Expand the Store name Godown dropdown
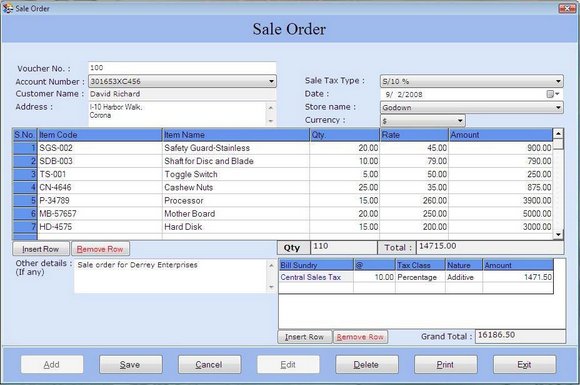The width and height of the screenshot is (580, 385). tap(558, 108)
